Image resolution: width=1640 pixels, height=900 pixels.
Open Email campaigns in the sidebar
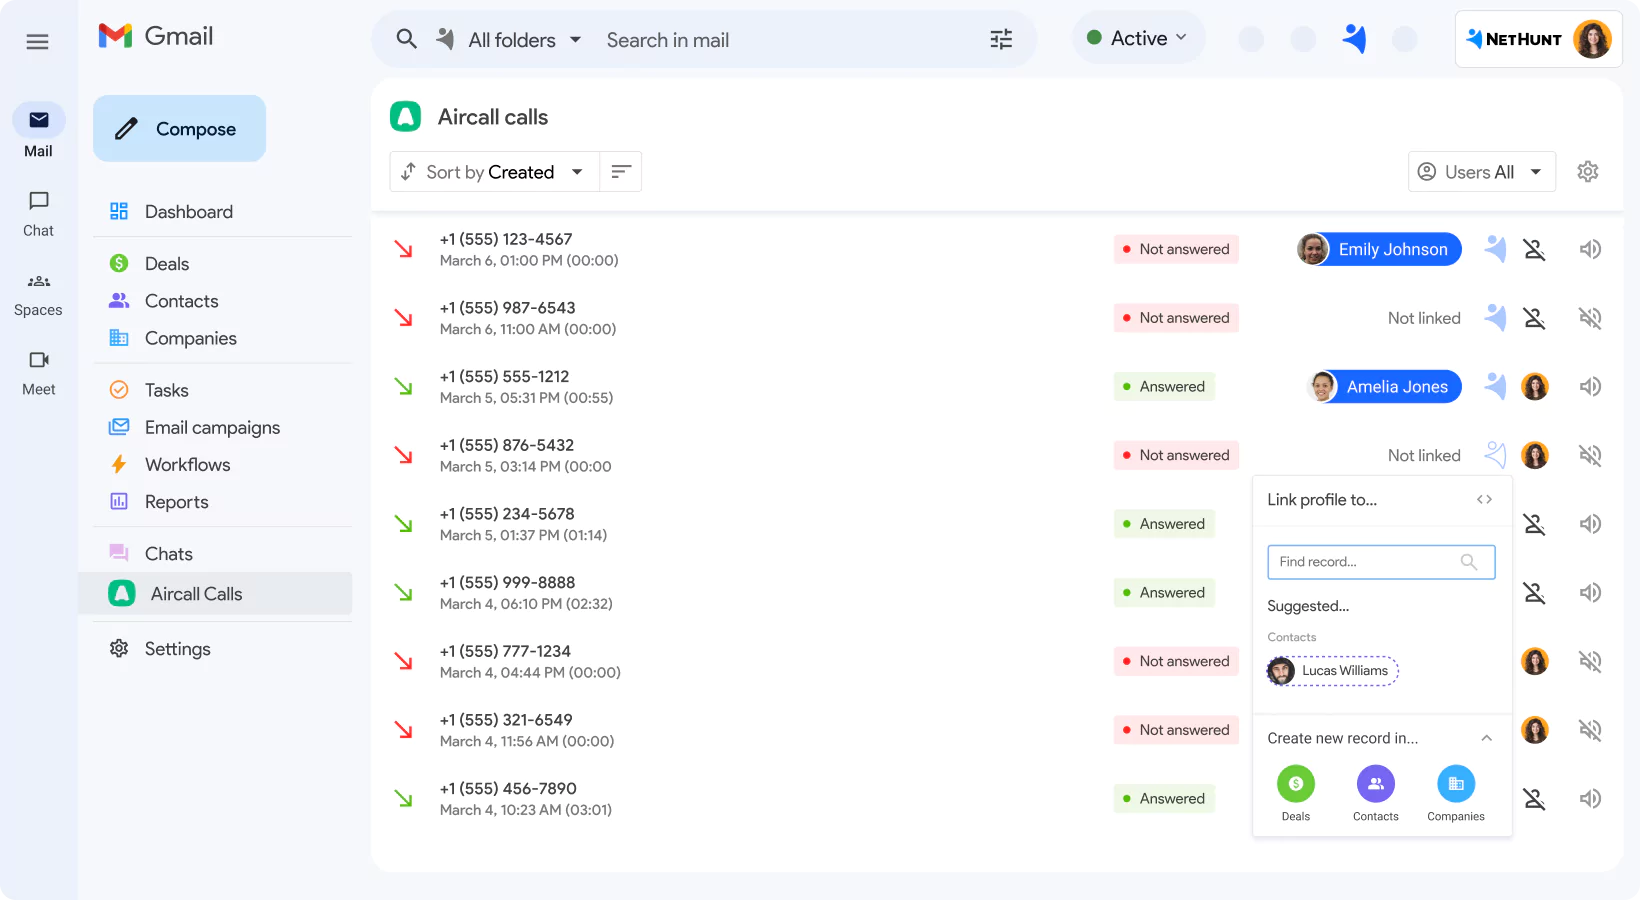pyautogui.click(x=212, y=427)
